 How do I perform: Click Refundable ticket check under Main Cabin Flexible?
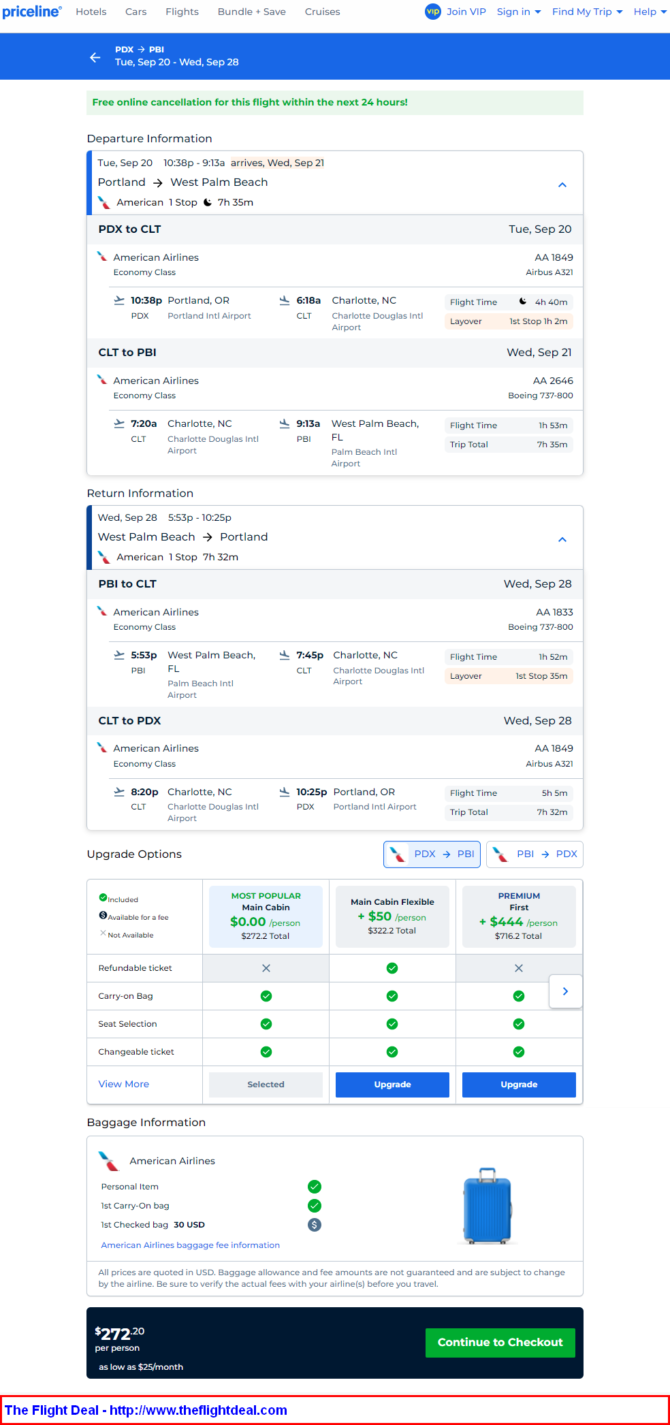coord(392,968)
